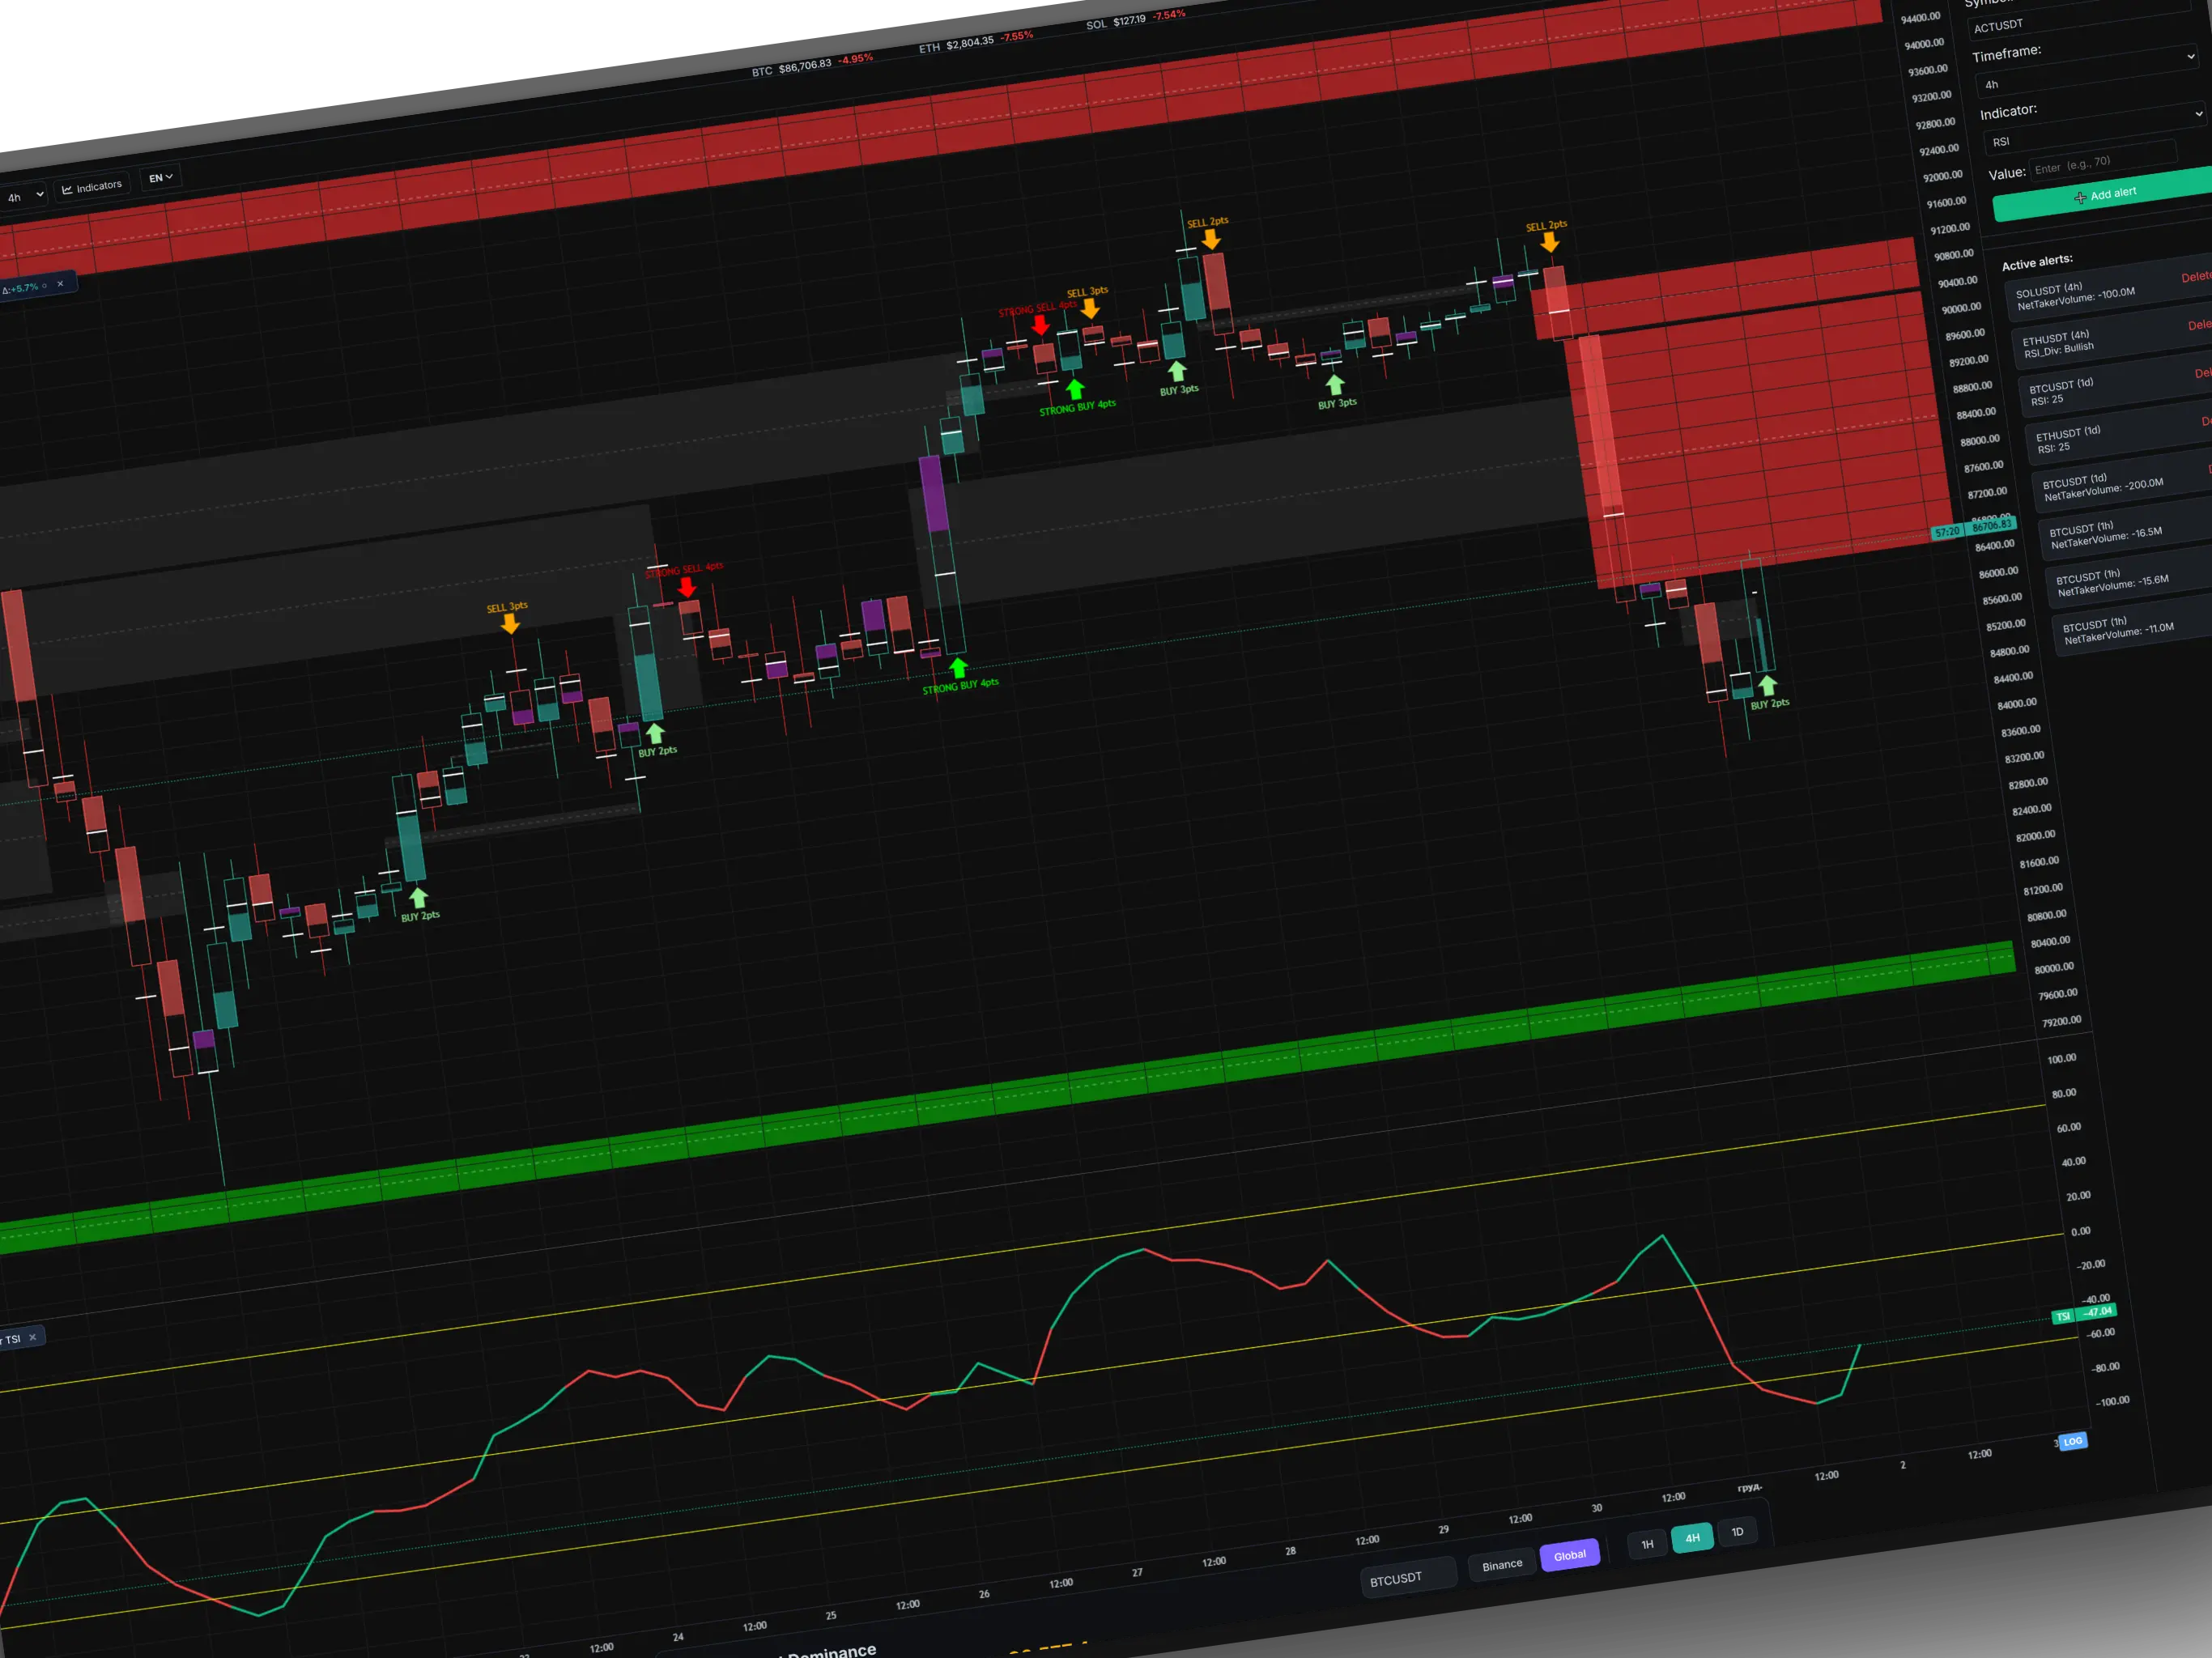The width and height of the screenshot is (2212, 1658).
Task: Switch chart to 1H timeframe tab
Action: click(x=1647, y=1544)
